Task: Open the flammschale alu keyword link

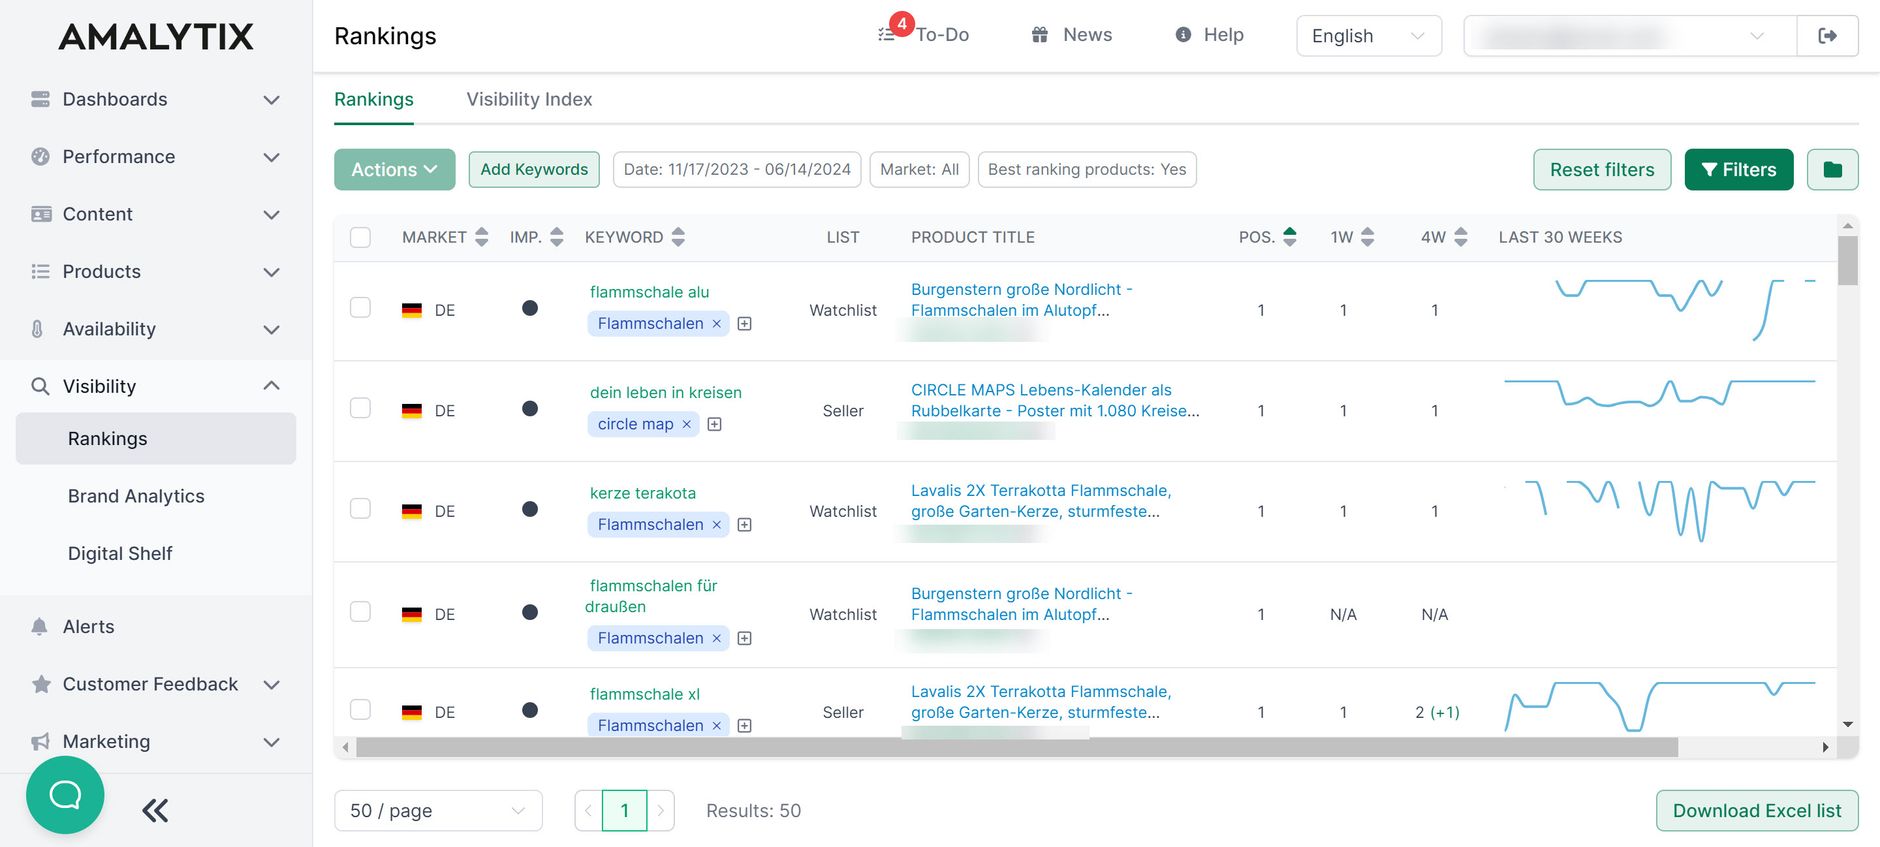Action: pos(649,292)
